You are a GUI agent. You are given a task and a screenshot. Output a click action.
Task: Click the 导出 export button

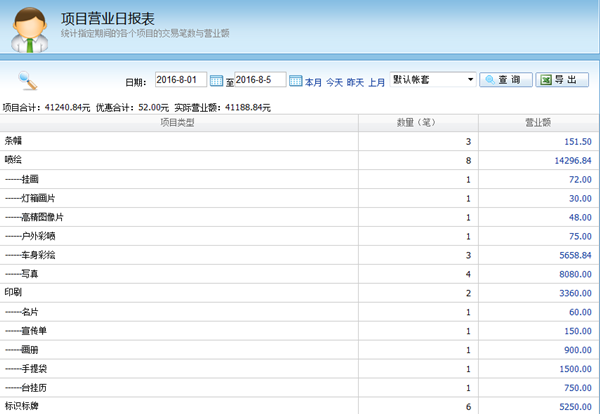[562, 80]
